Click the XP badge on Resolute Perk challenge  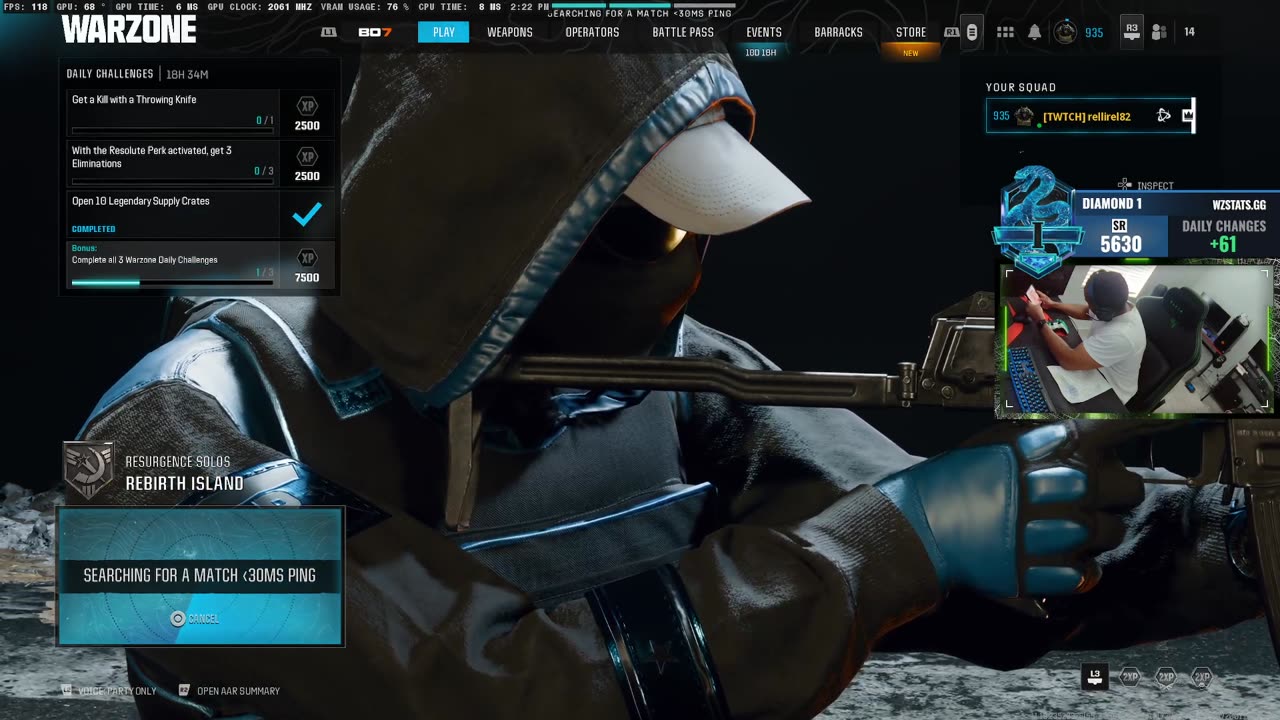point(307,157)
